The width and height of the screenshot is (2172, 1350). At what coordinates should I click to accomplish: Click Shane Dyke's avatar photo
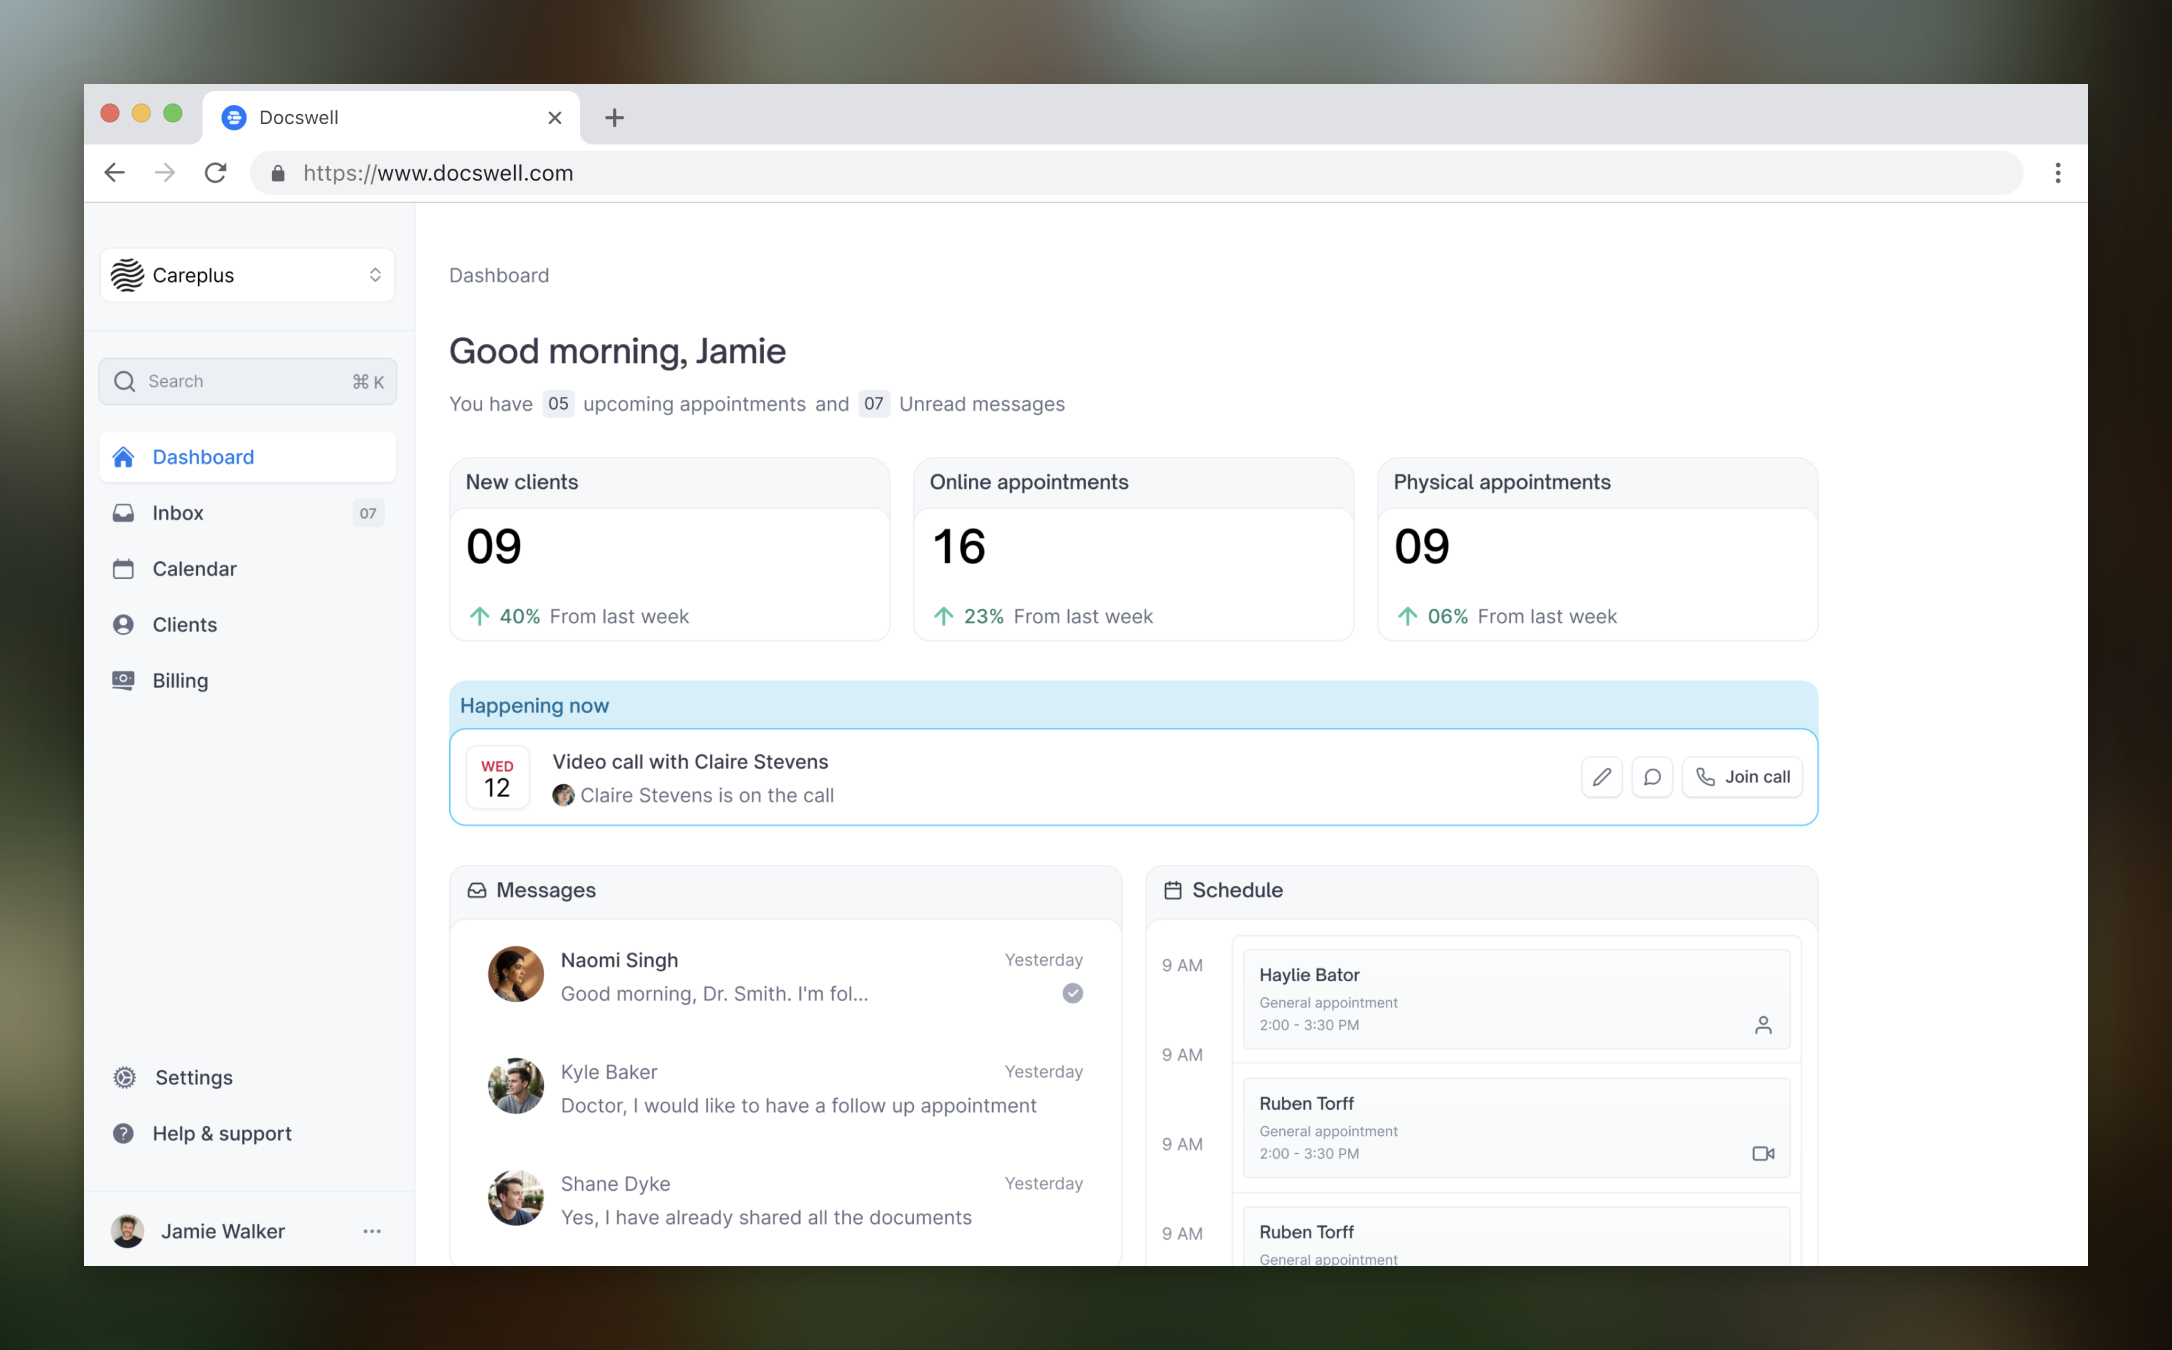click(516, 1198)
